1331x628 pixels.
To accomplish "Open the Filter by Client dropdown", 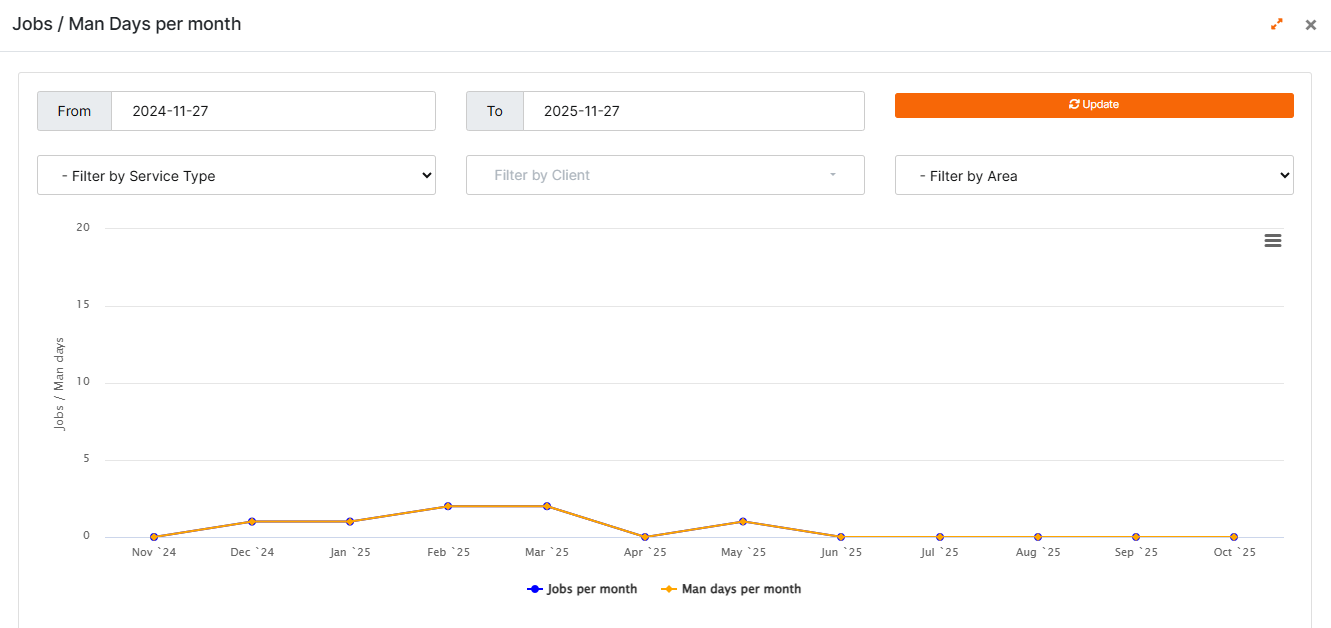I will [x=665, y=175].
